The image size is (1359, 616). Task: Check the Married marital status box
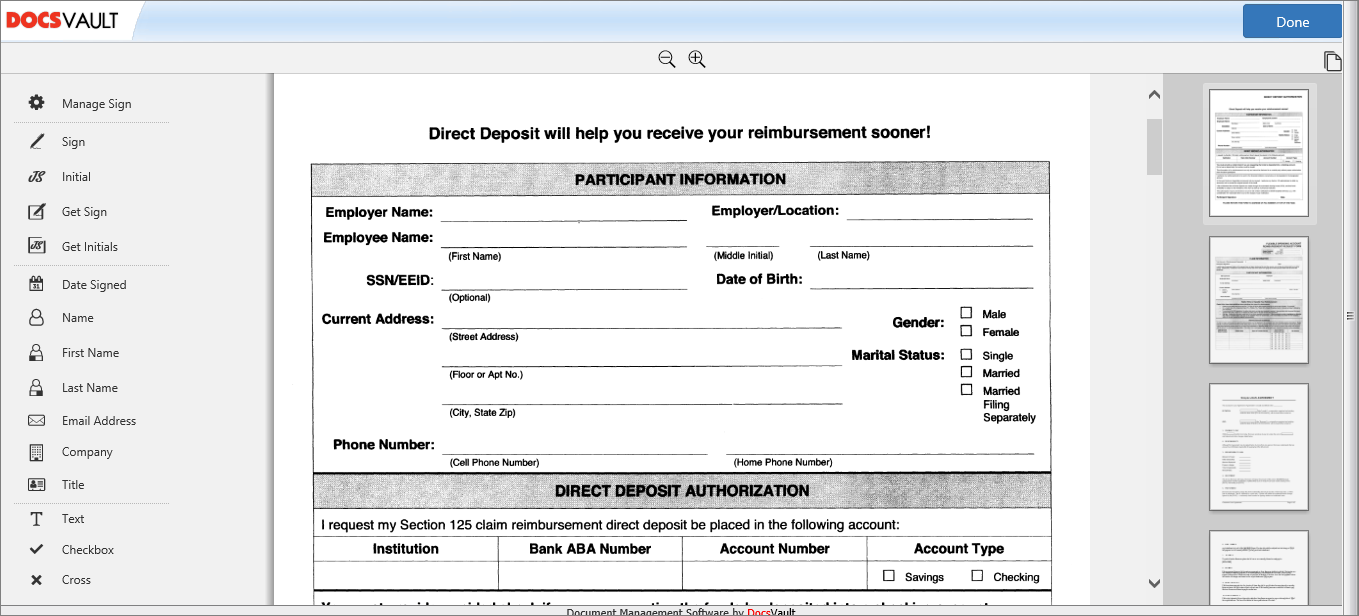pyautogui.click(x=966, y=371)
